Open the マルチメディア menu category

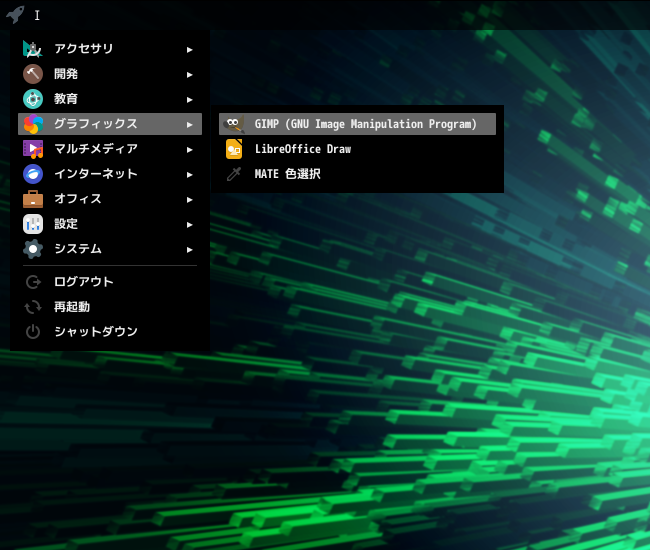coord(110,149)
